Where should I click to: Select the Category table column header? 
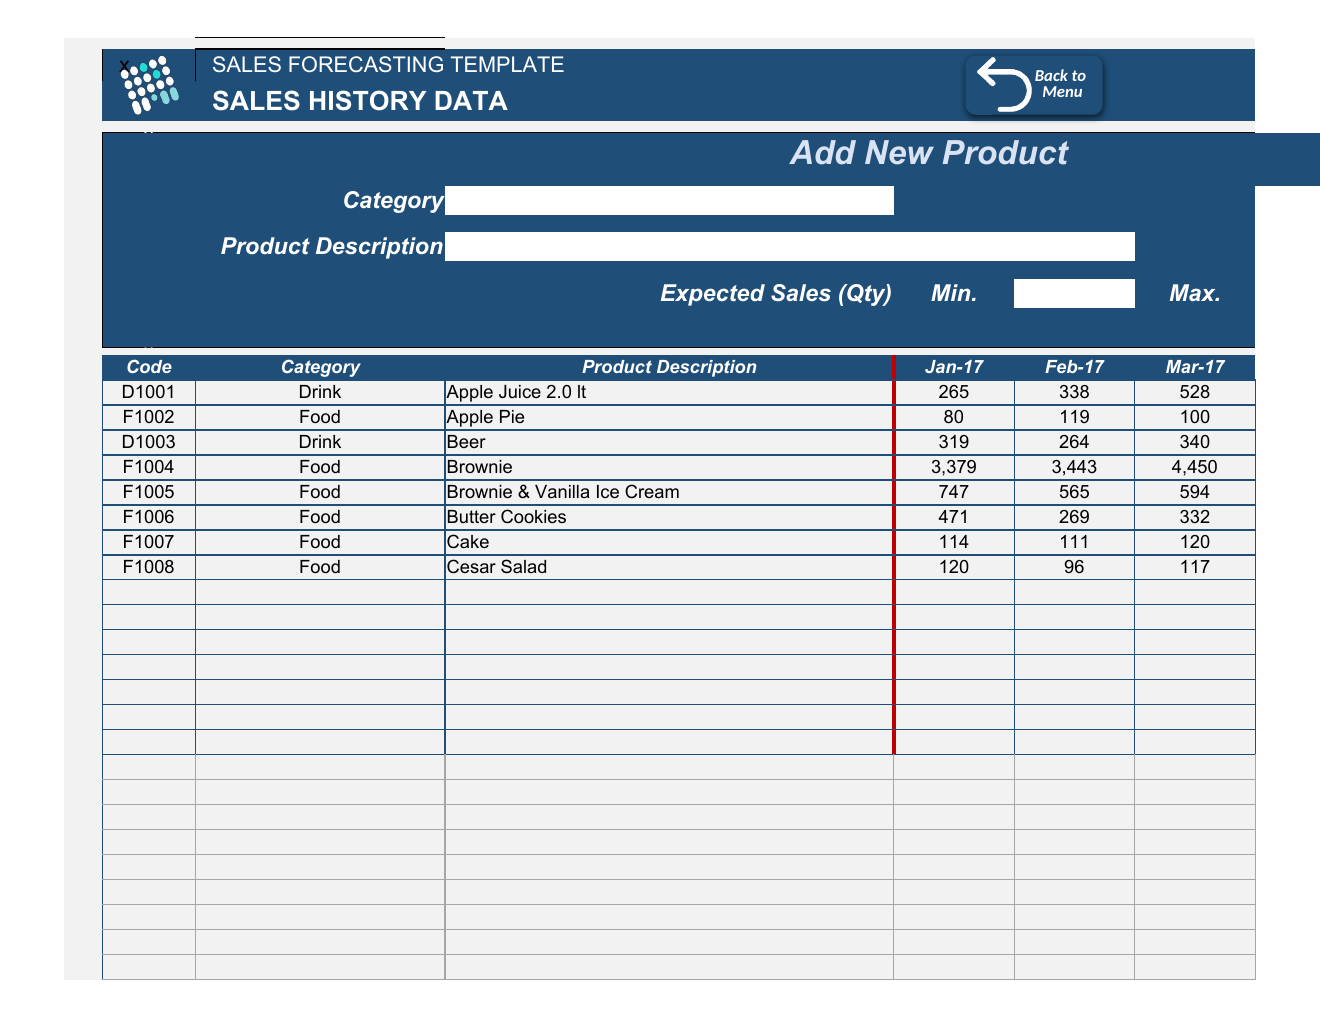pyautogui.click(x=320, y=367)
